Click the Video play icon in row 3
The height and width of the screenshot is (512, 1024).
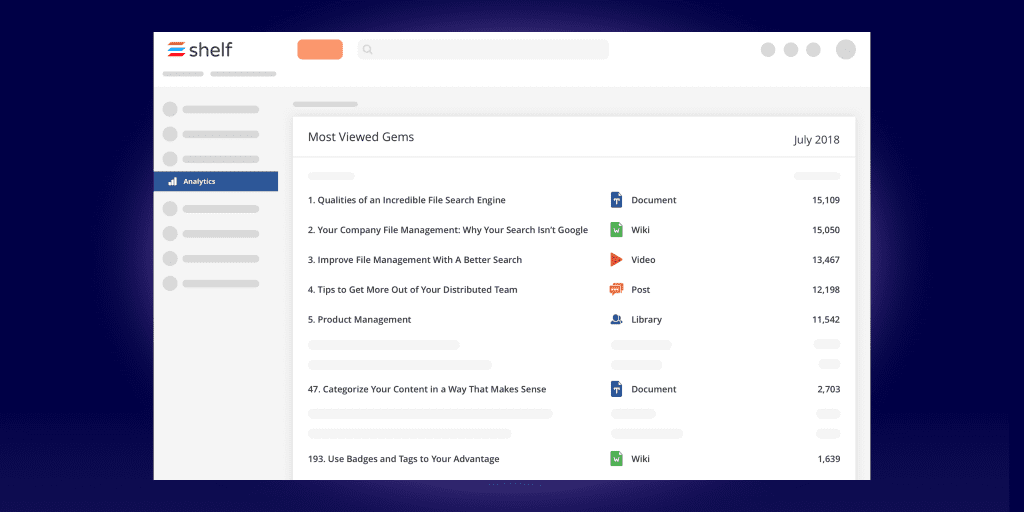coord(616,260)
